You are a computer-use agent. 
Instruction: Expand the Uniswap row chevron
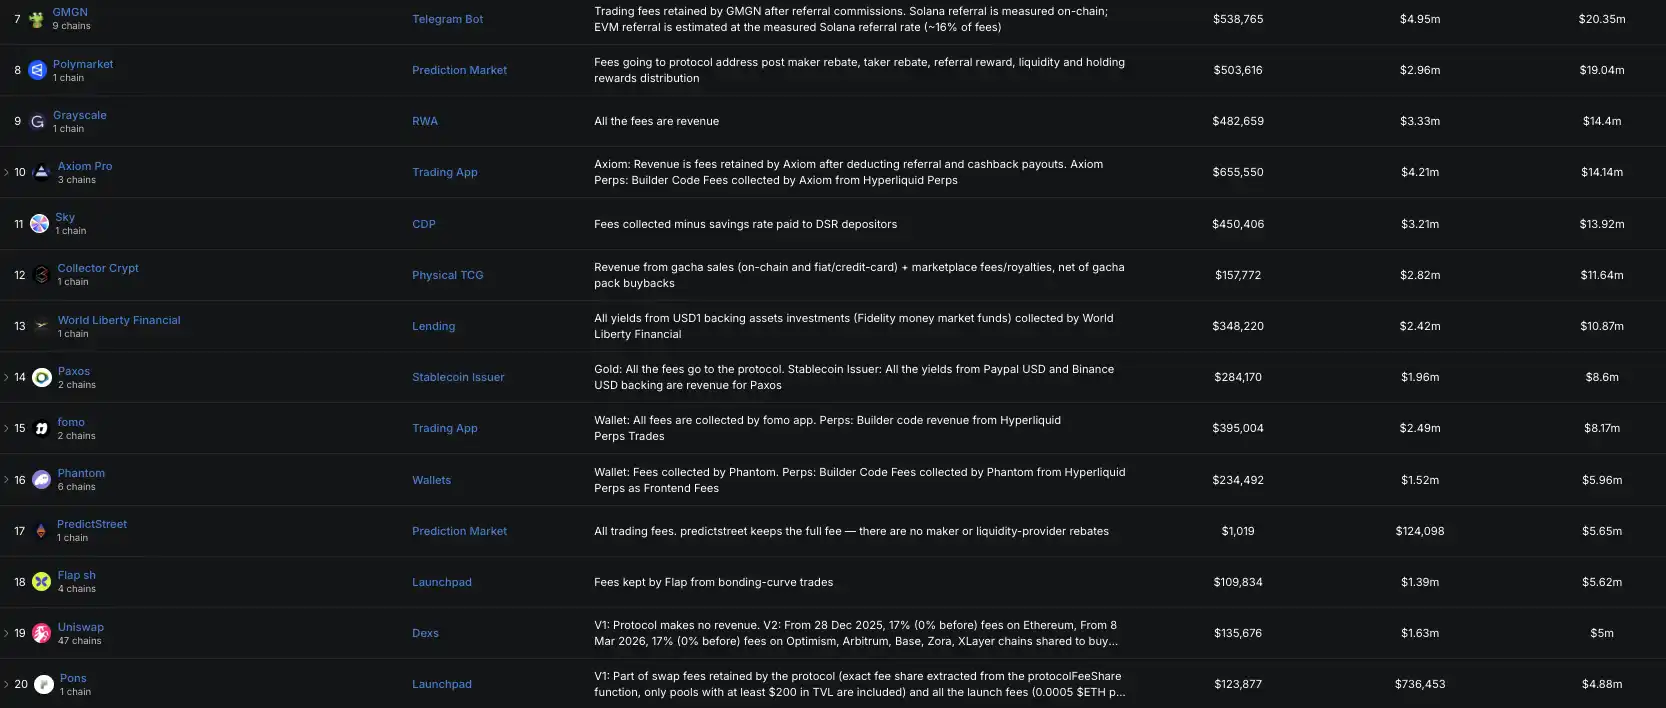pyautogui.click(x=6, y=633)
